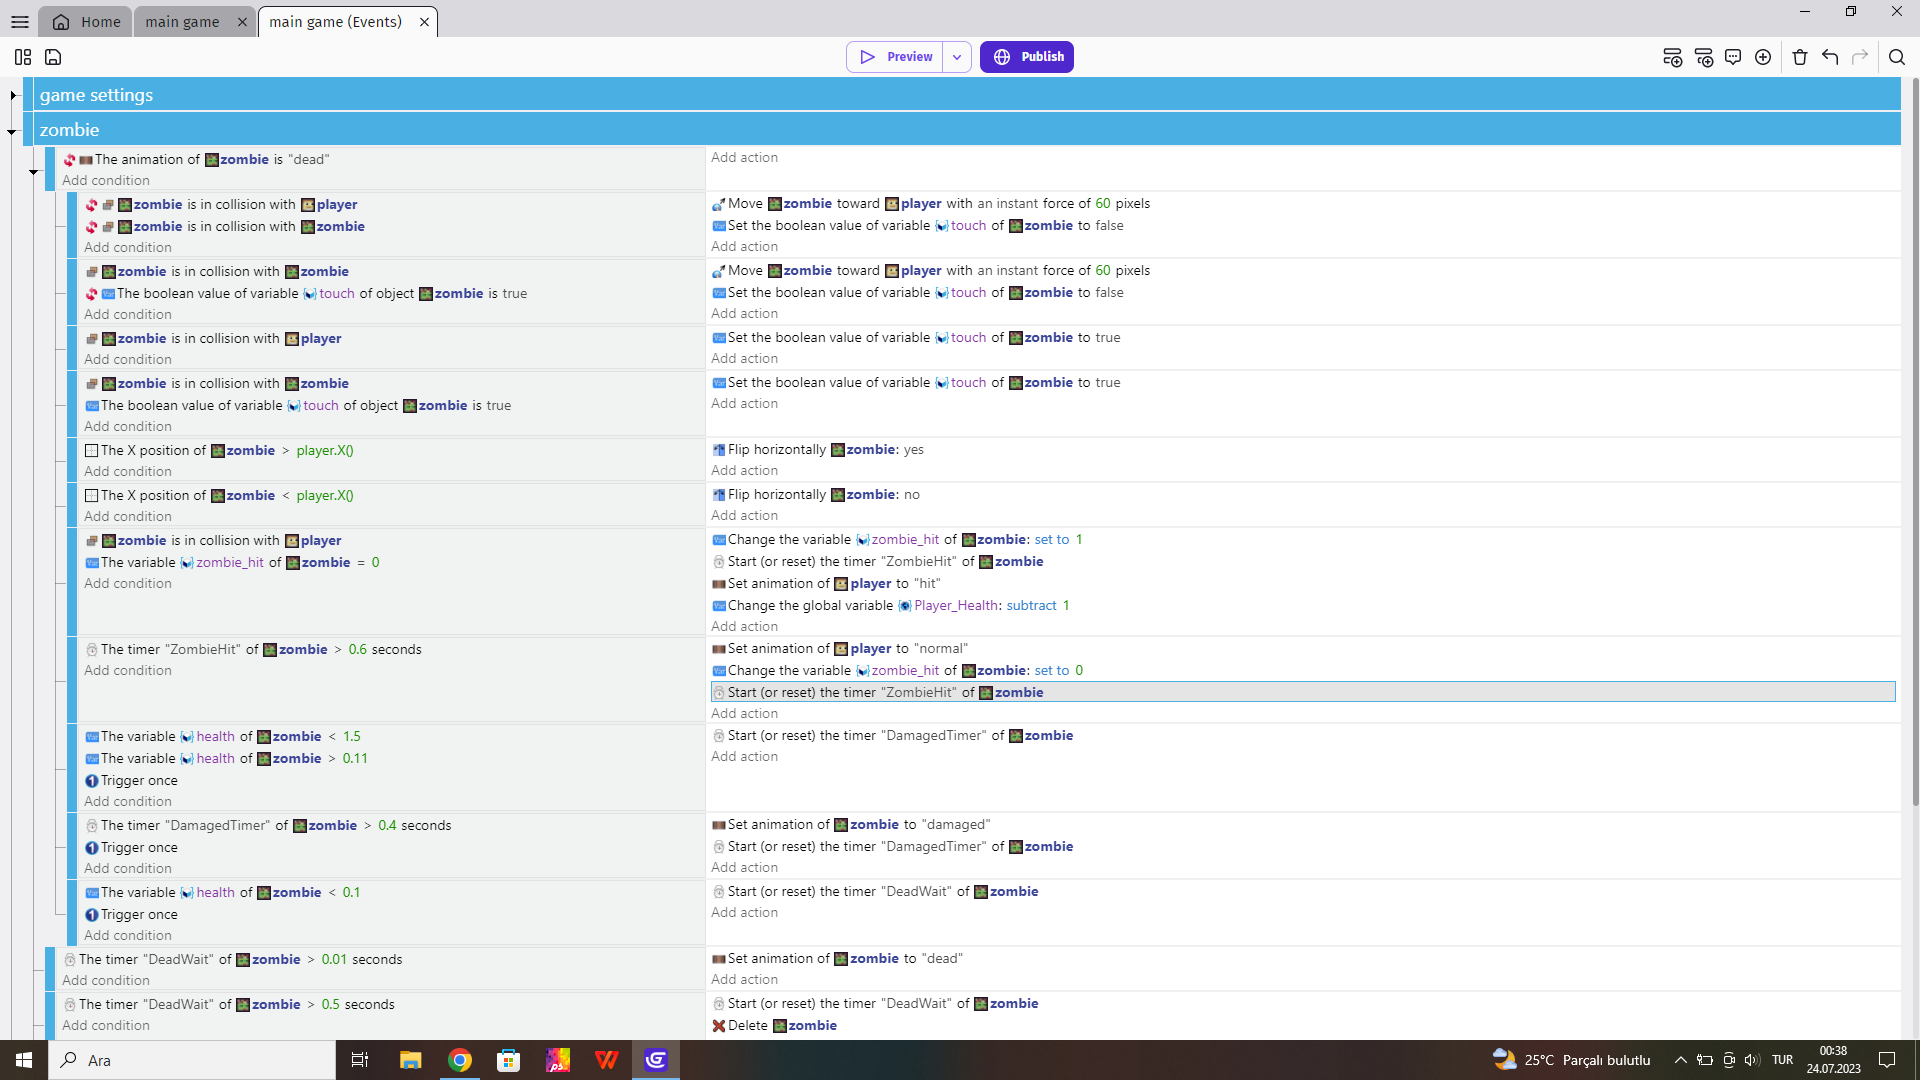Image resolution: width=1920 pixels, height=1080 pixels.
Task: Open the taskbar clock and date
Action: click(1833, 1060)
